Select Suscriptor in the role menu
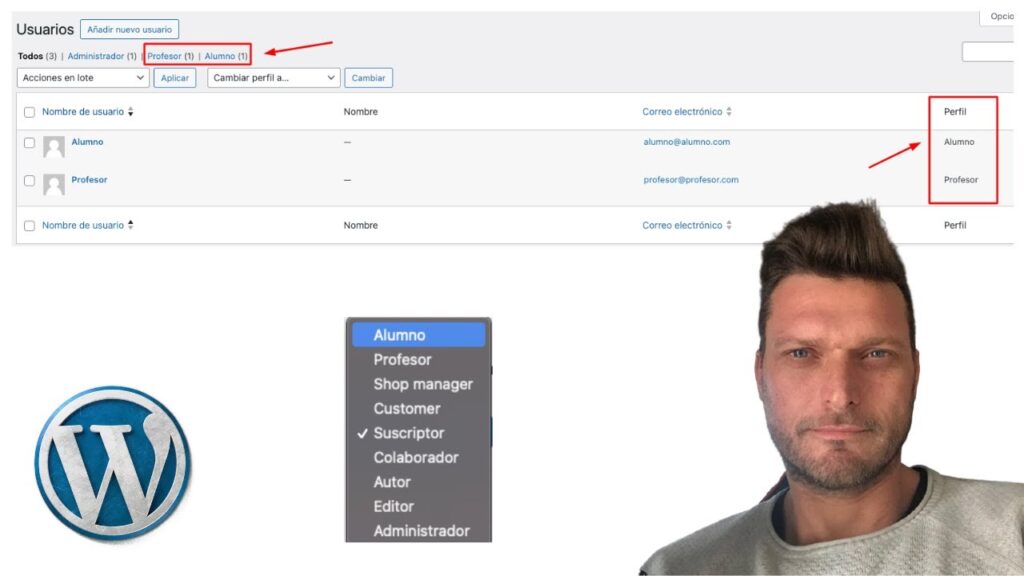Image resolution: width=1024 pixels, height=576 pixels. [419, 433]
